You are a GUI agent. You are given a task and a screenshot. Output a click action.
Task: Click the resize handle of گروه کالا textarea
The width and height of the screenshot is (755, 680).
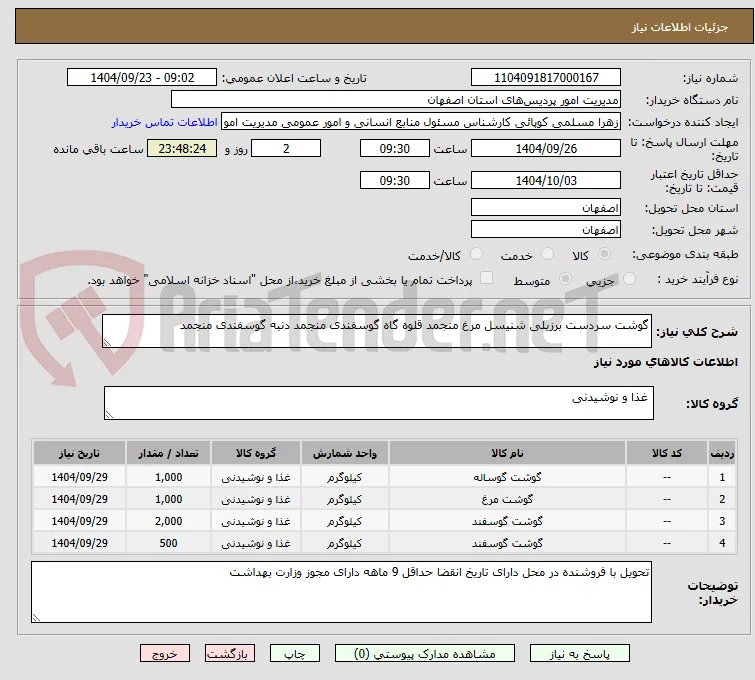(109, 415)
